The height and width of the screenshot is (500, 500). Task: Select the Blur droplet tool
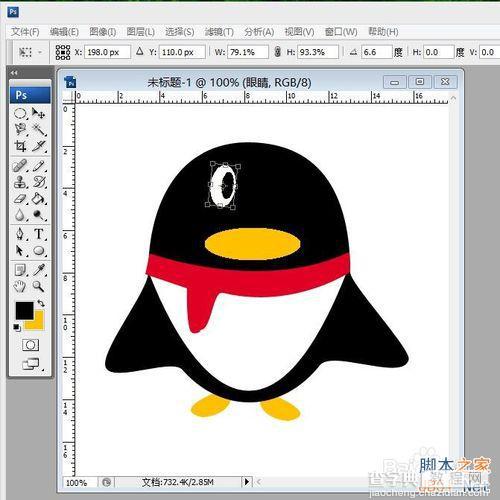coord(20,215)
